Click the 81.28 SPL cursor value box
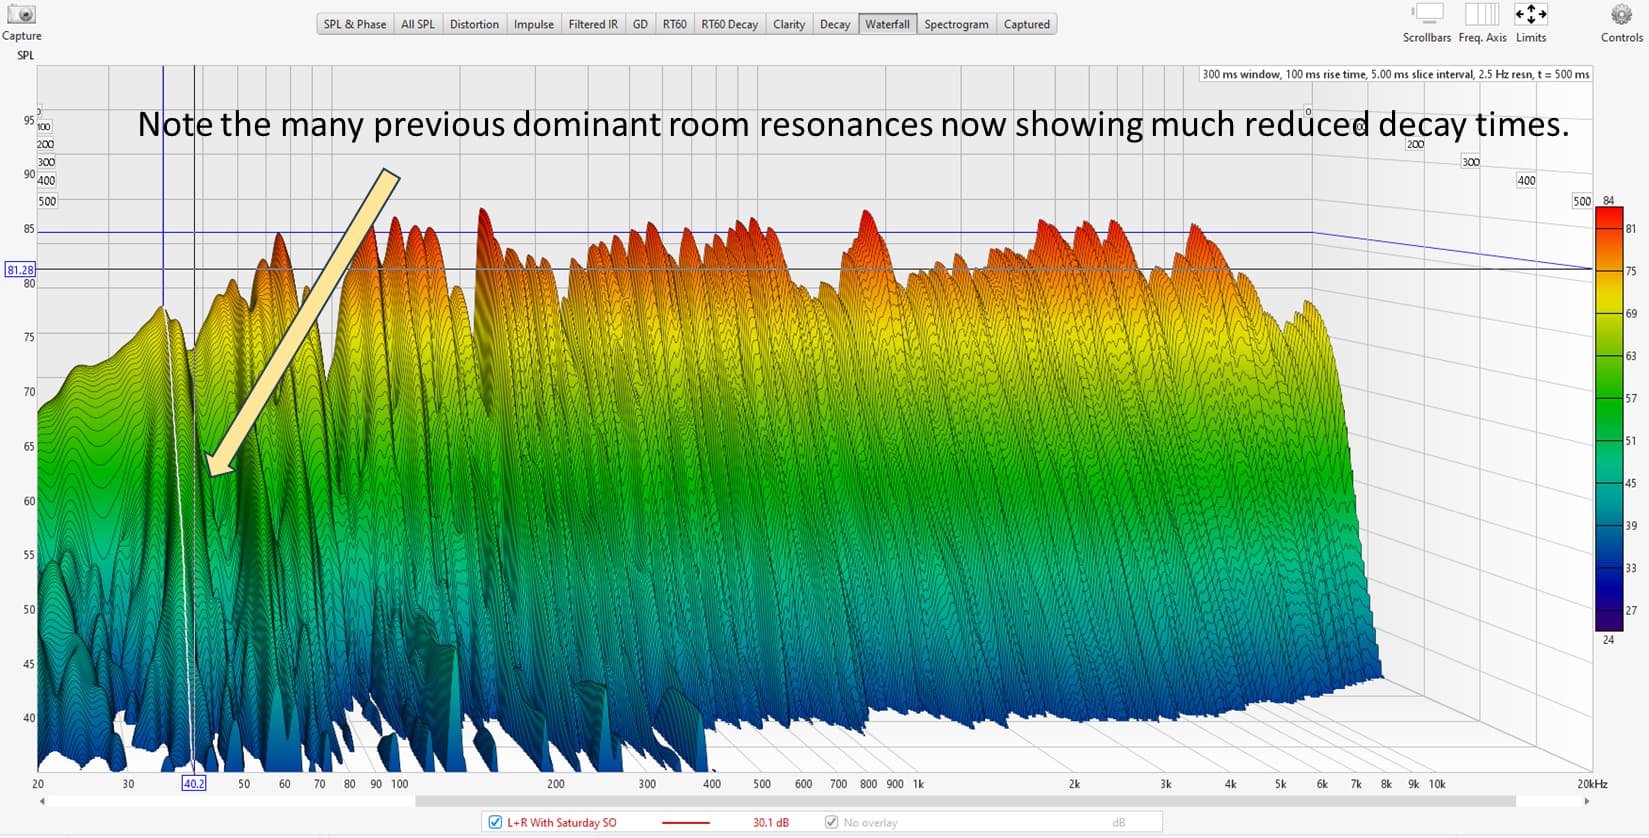1649x838 pixels. [20, 270]
